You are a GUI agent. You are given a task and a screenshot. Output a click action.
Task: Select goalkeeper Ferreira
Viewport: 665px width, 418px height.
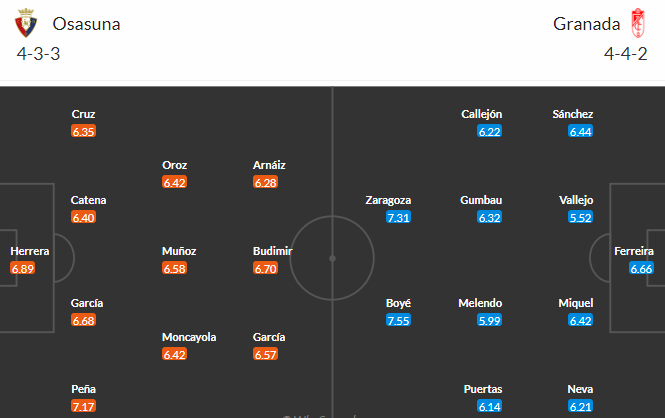pyautogui.click(x=634, y=251)
